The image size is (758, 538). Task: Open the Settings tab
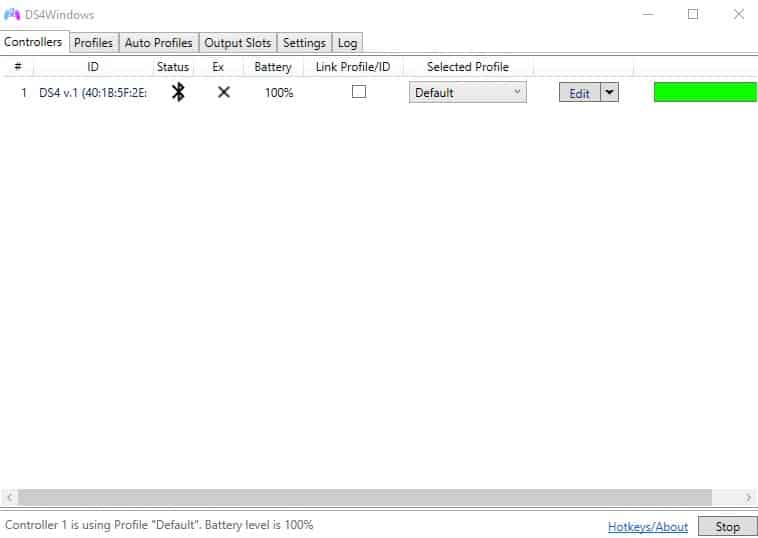click(304, 43)
